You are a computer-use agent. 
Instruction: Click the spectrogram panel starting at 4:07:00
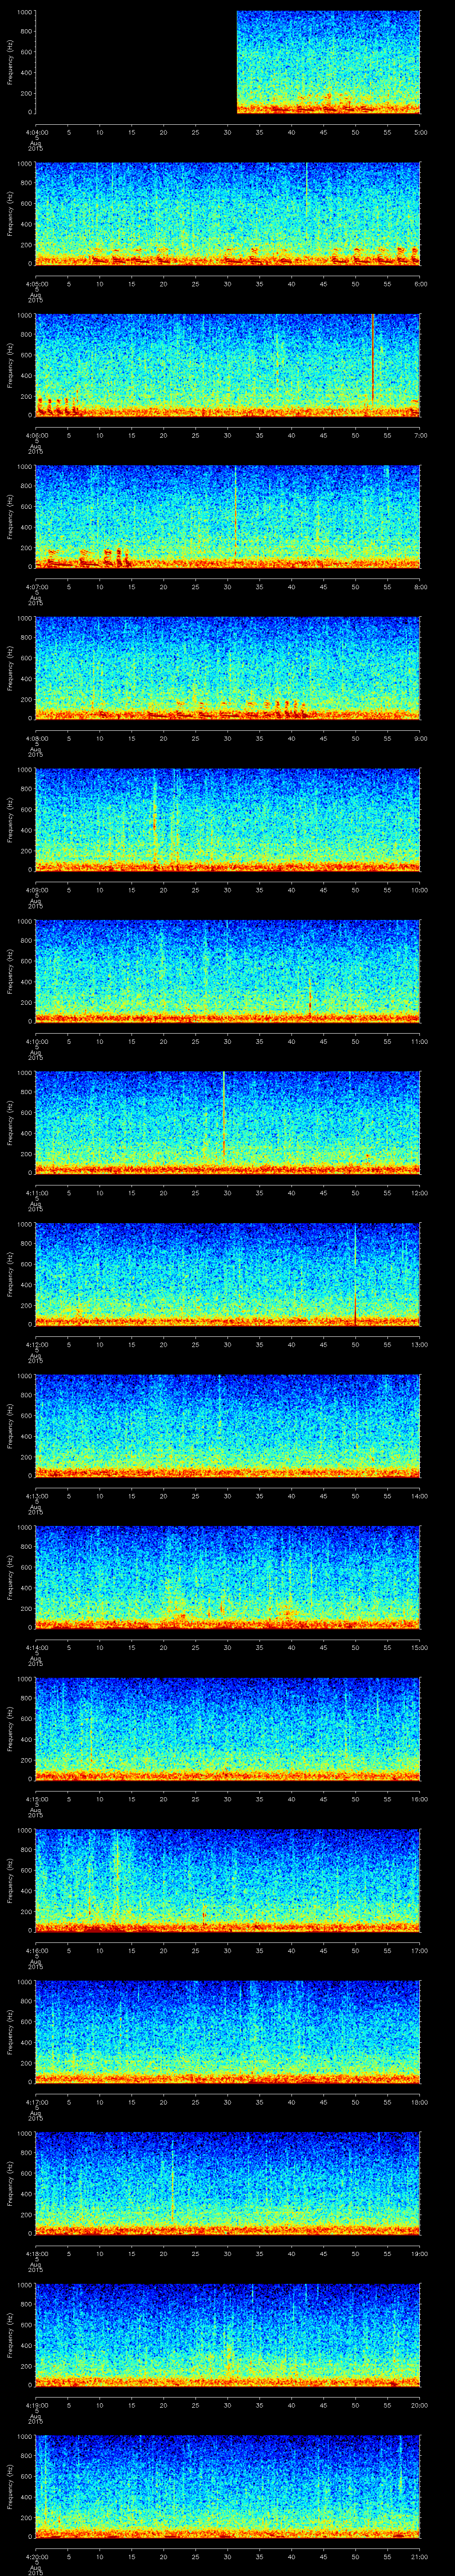coord(228,516)
